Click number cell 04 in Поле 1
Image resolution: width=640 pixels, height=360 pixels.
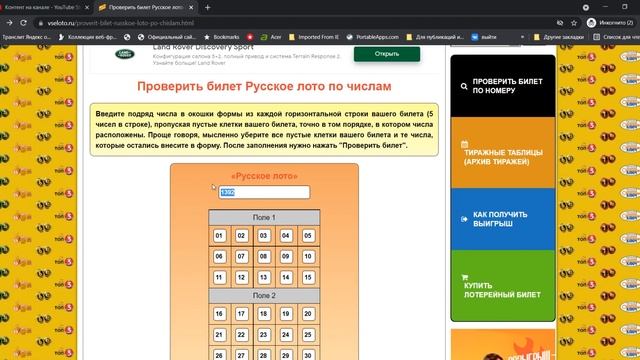click(286, 236)
